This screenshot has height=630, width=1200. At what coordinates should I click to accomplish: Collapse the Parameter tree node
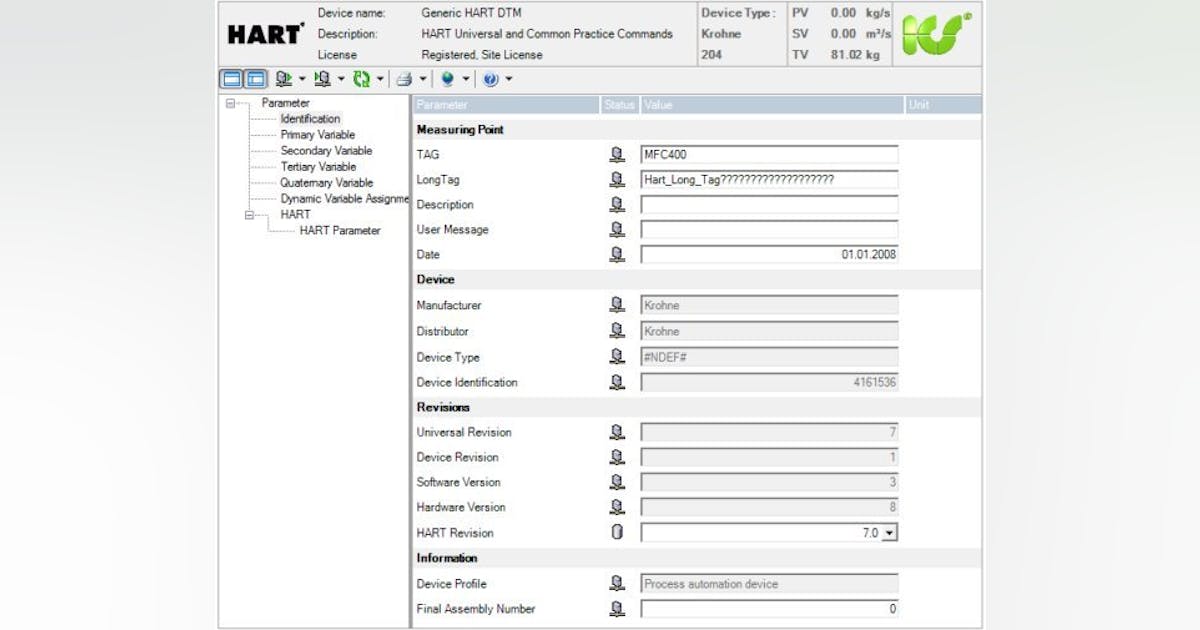(x=230, y=102)
